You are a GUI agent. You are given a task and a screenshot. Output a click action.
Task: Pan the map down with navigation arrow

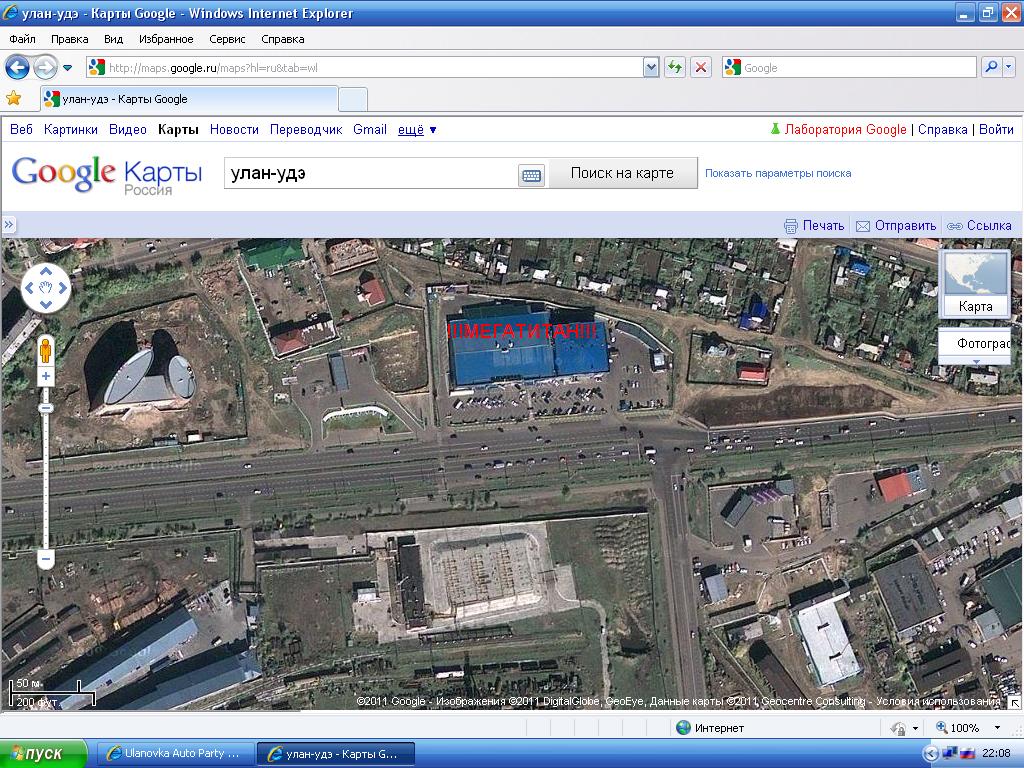(x=46, y=304)
